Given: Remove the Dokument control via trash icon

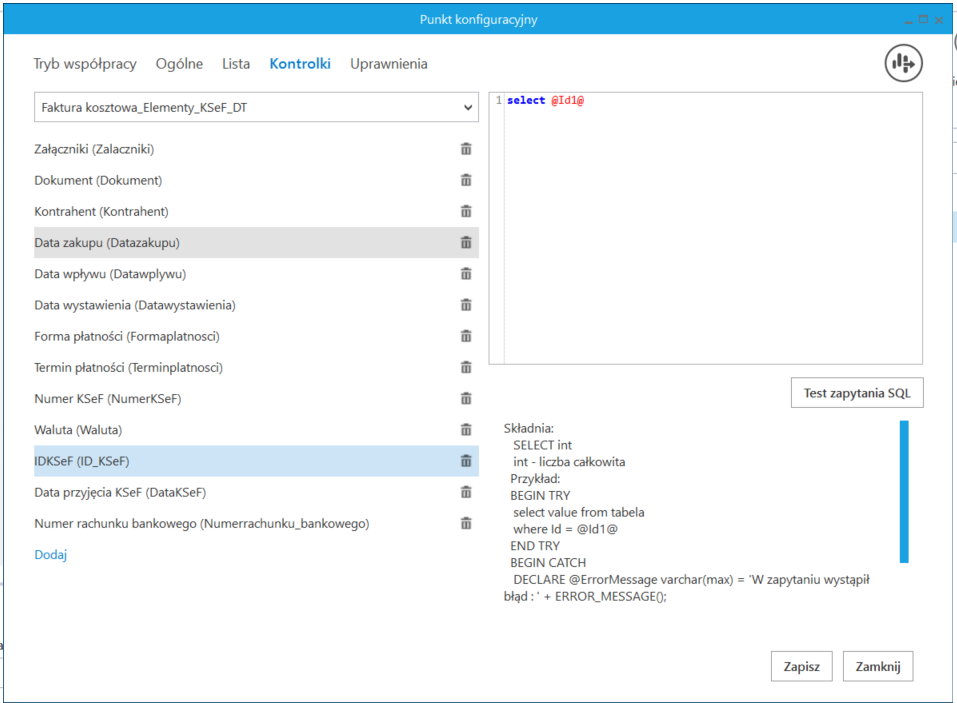Looking at the screenshot, I should 465,180.
